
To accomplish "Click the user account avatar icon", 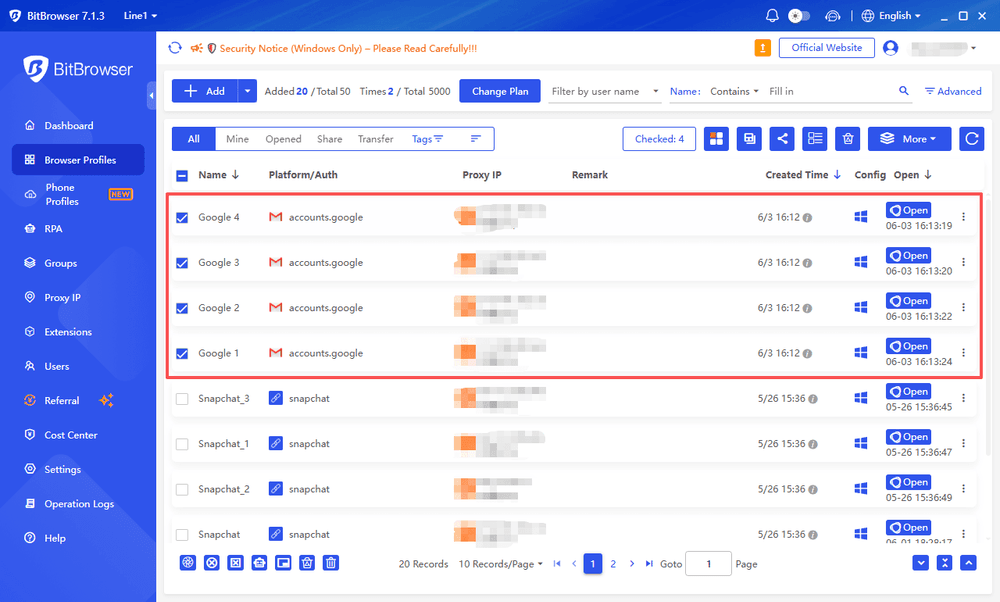I will (890, 48).
